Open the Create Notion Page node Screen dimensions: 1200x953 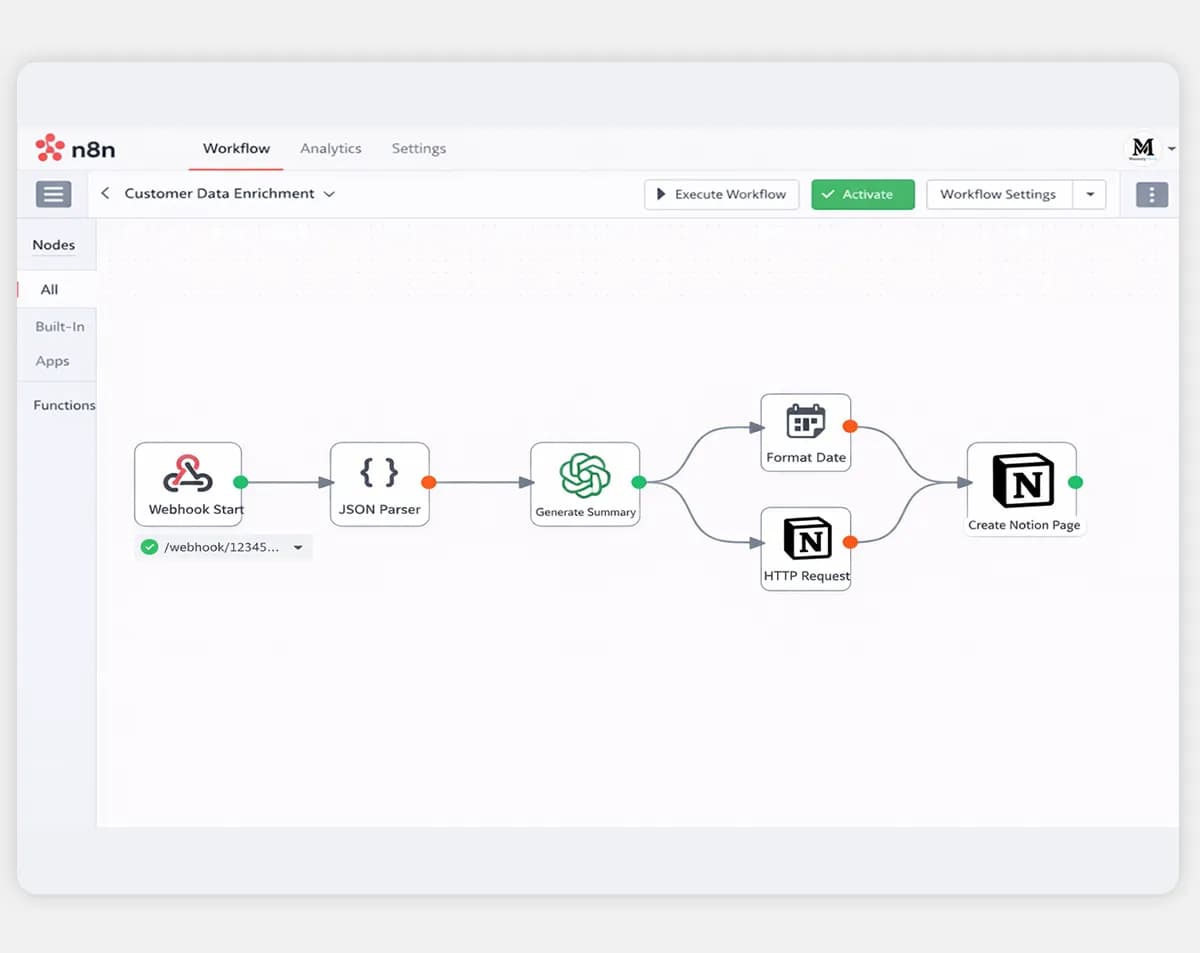(x=1022, y=488)
